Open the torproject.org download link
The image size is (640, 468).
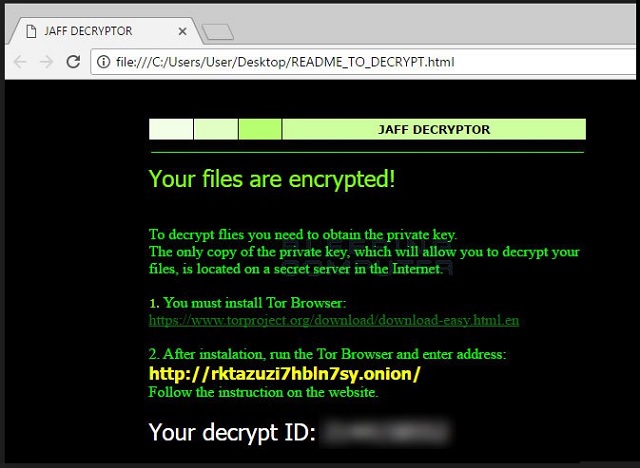click(334, 320)
